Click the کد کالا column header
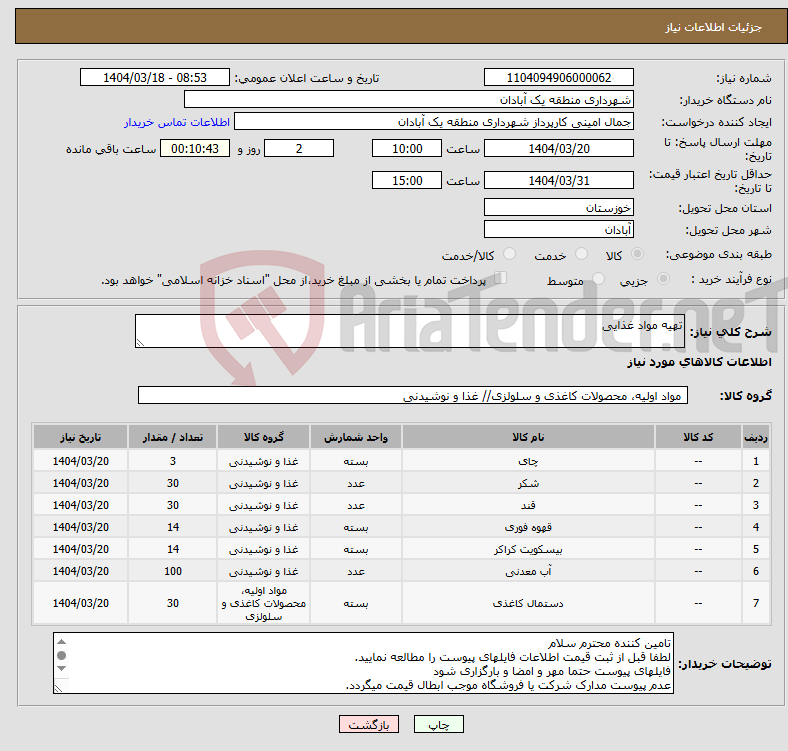Viewport: 788px width, 751px height. (698, 437)
